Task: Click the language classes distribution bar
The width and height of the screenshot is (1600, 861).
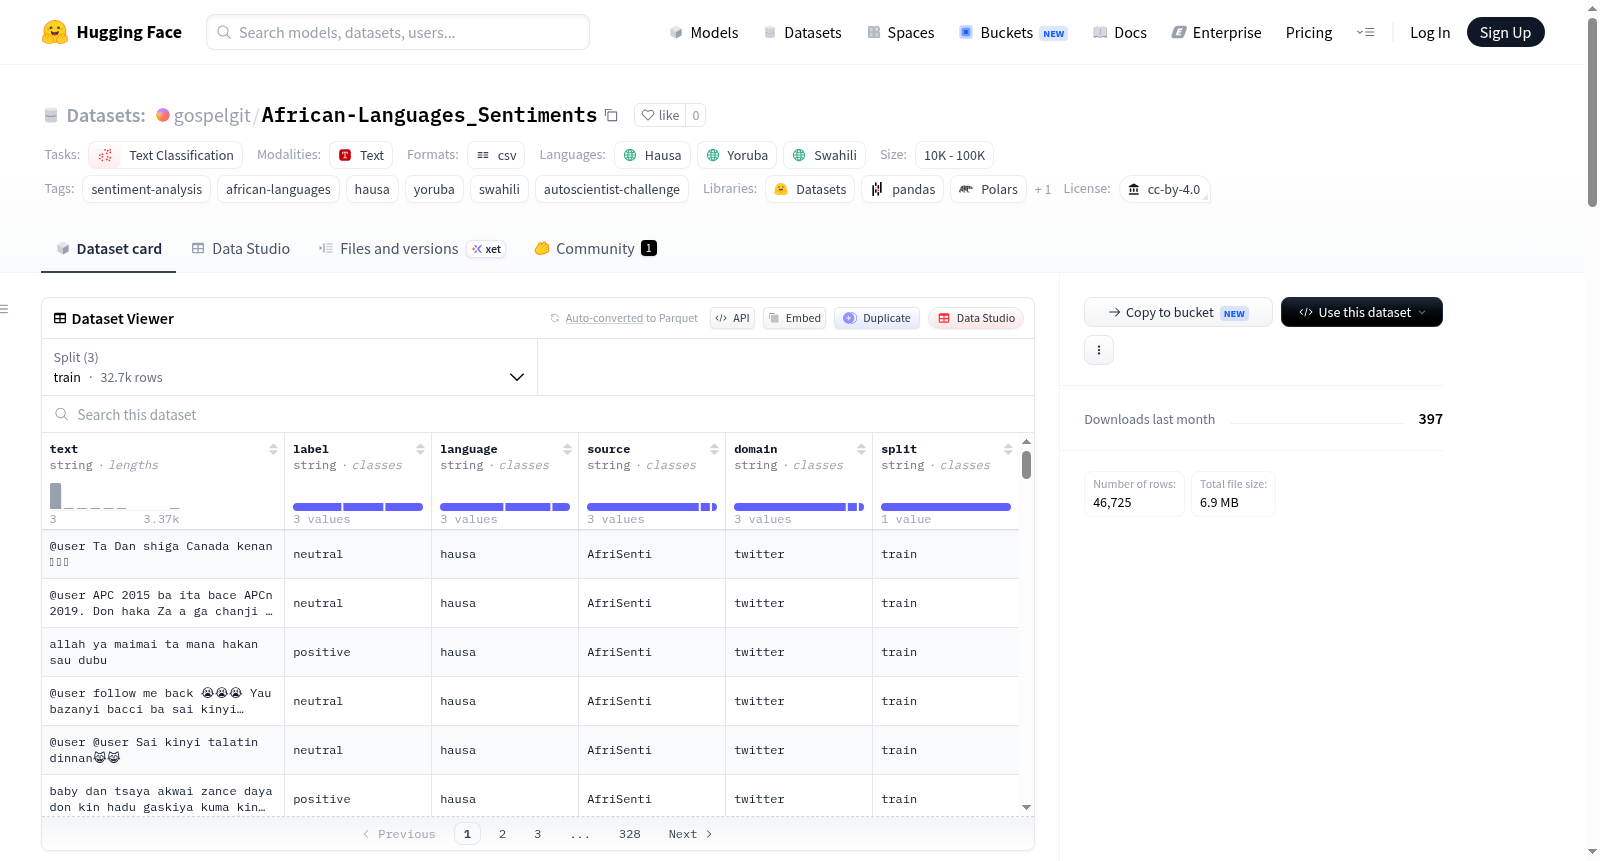Action: pyautogui.click(x=505, y=507)
